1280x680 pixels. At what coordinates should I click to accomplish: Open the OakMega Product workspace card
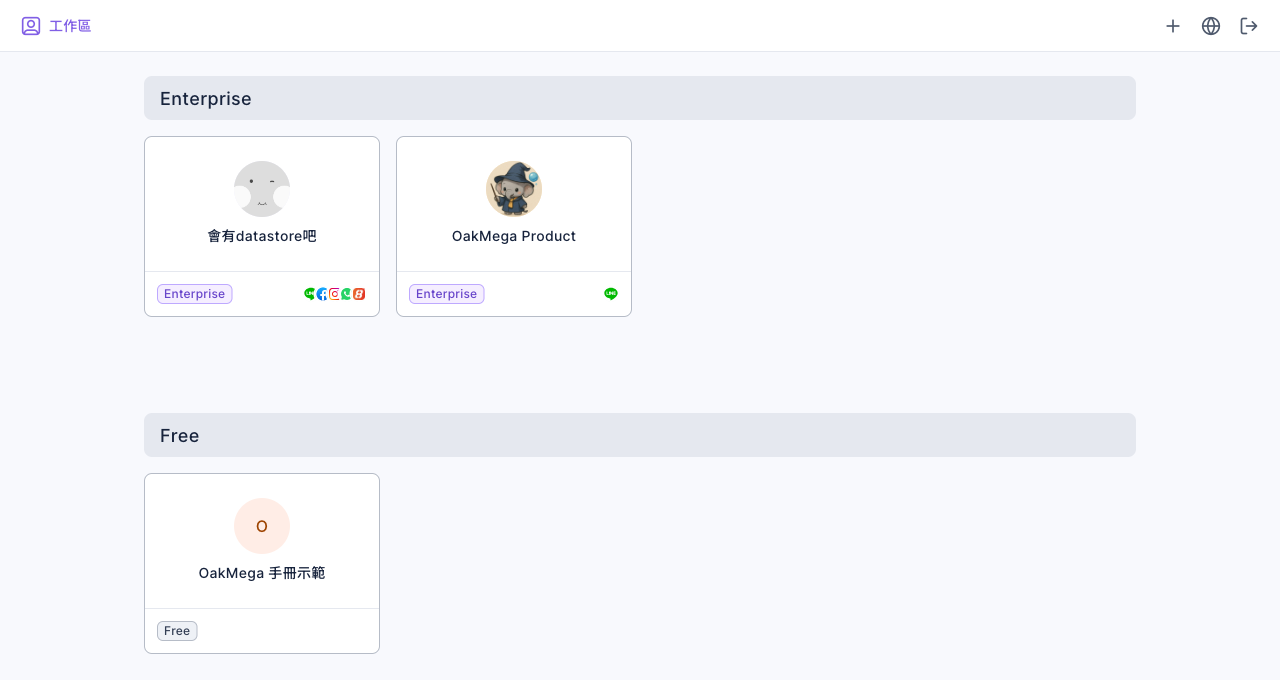514,227
